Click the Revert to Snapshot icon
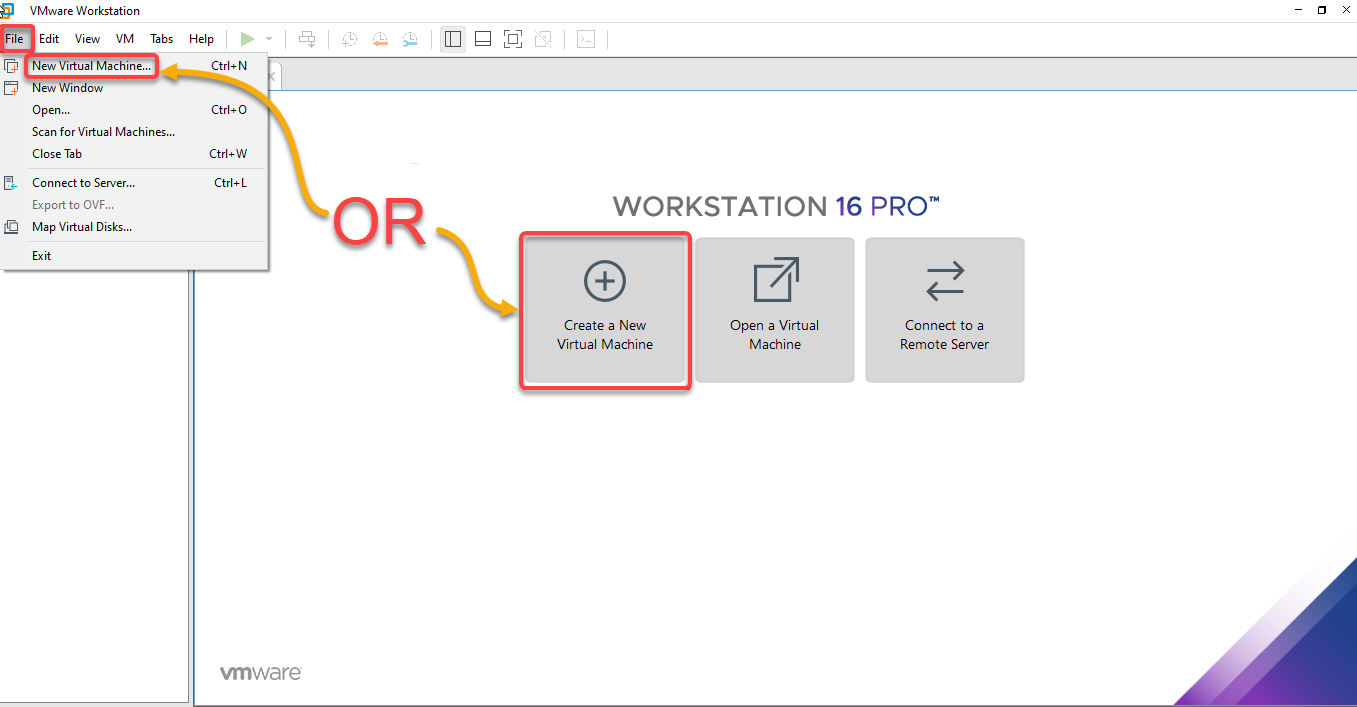This screenshot has height=707, width=1357. point(380,39)
